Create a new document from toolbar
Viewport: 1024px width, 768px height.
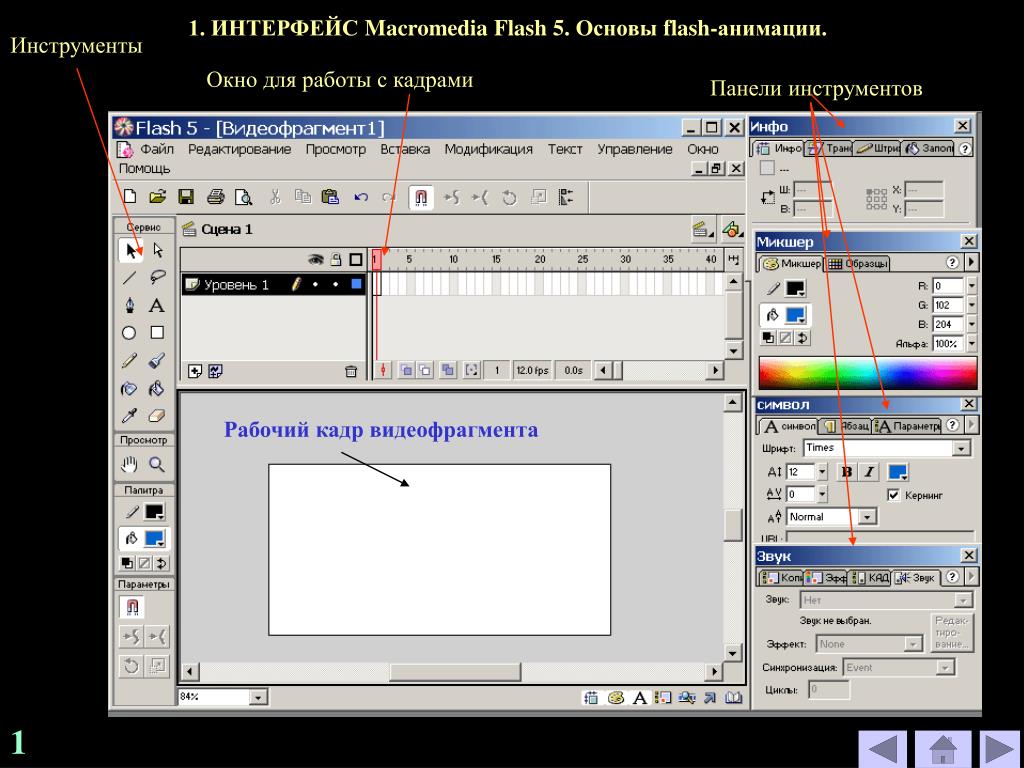[x=130, y=197]
